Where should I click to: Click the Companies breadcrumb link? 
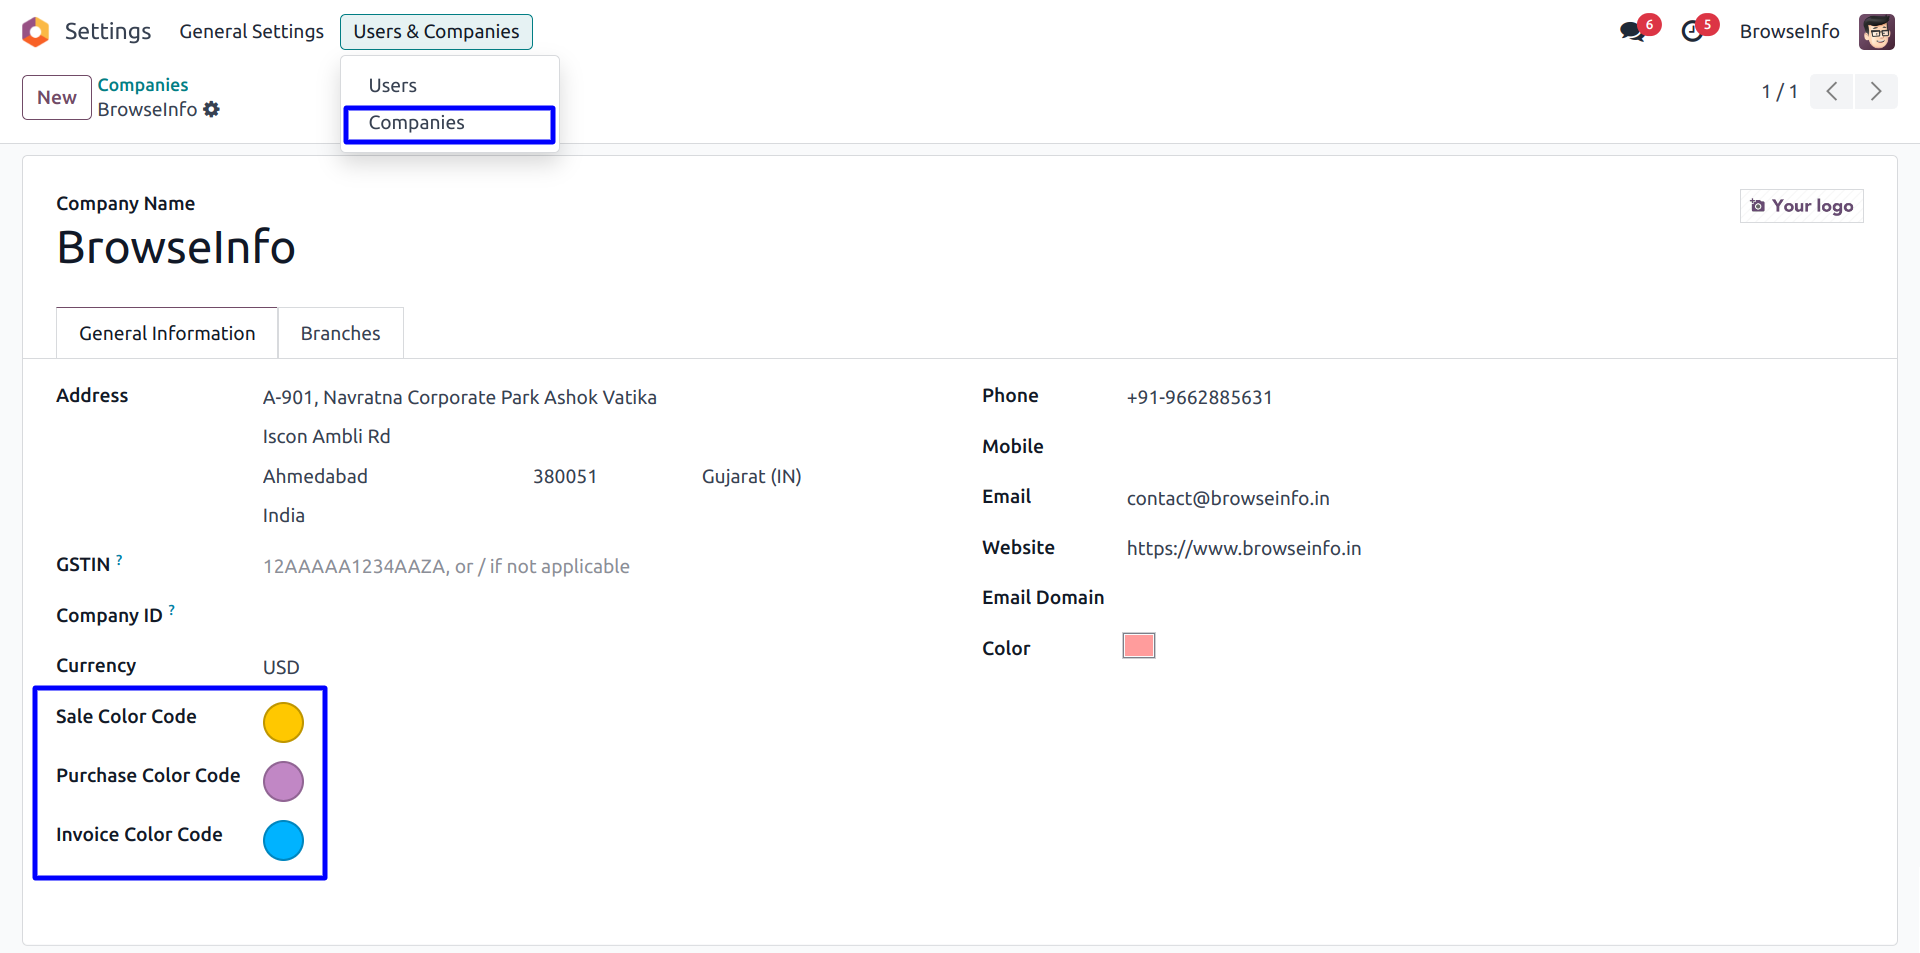click(143, 85)
